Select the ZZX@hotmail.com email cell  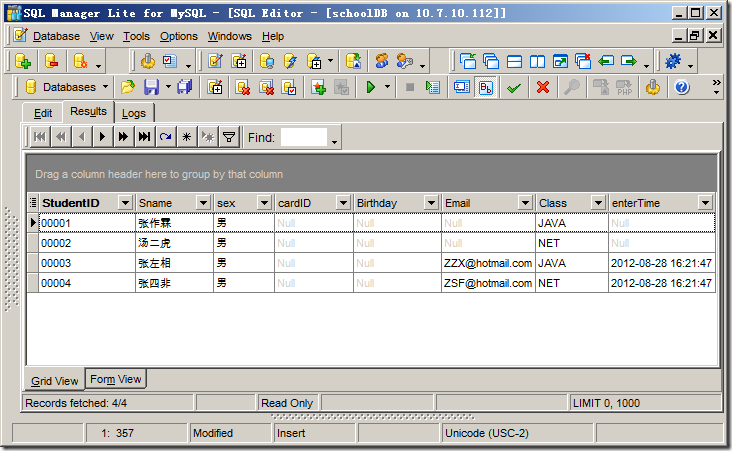pyautogui.click(x=488, y=263)
